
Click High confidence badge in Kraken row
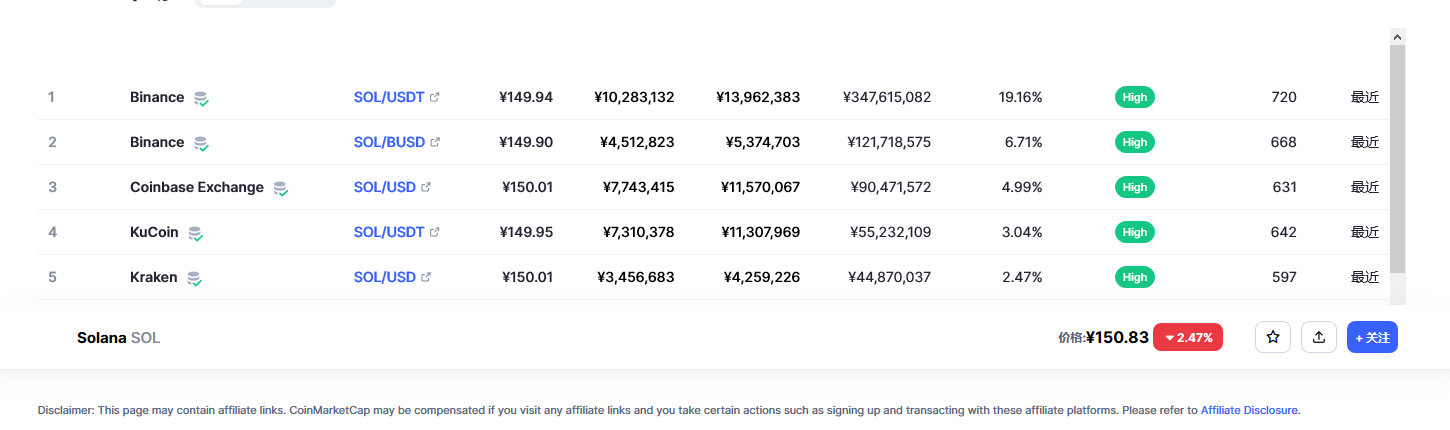tap(1135, 277)
